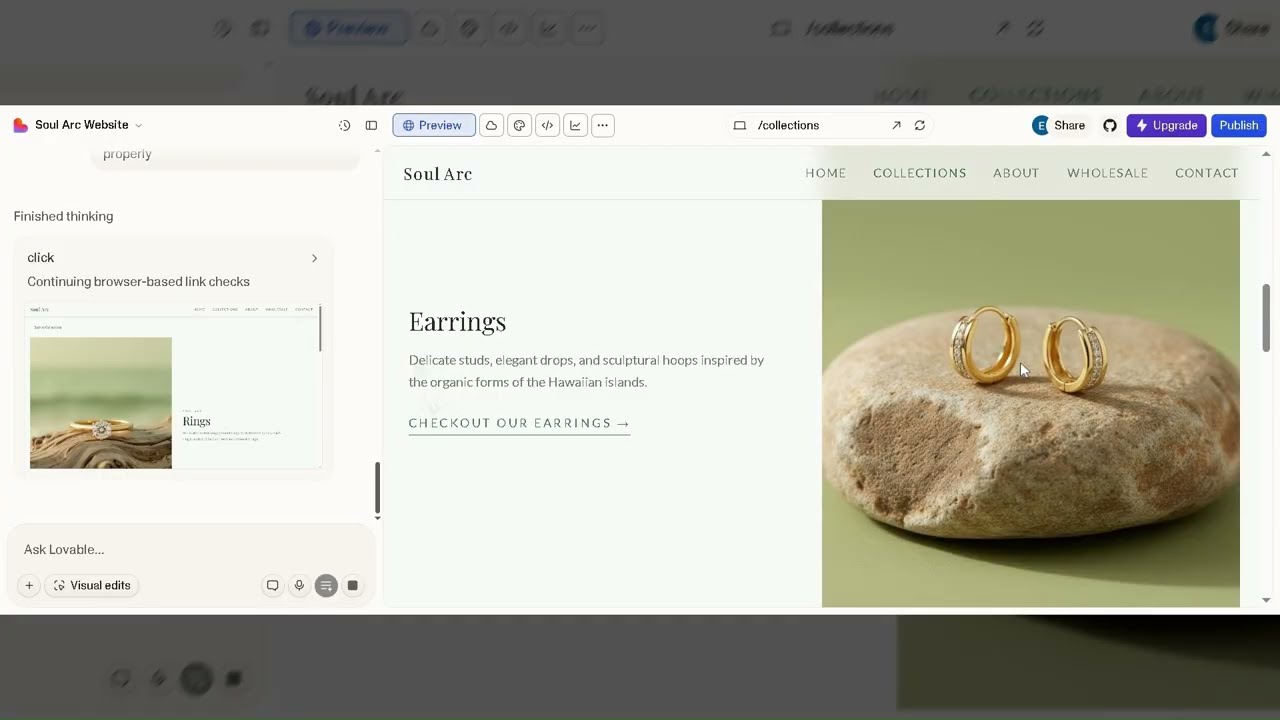Go to HOME in site navigation
The width and height of the screenshot is (1280, 720).
(826, 173)
